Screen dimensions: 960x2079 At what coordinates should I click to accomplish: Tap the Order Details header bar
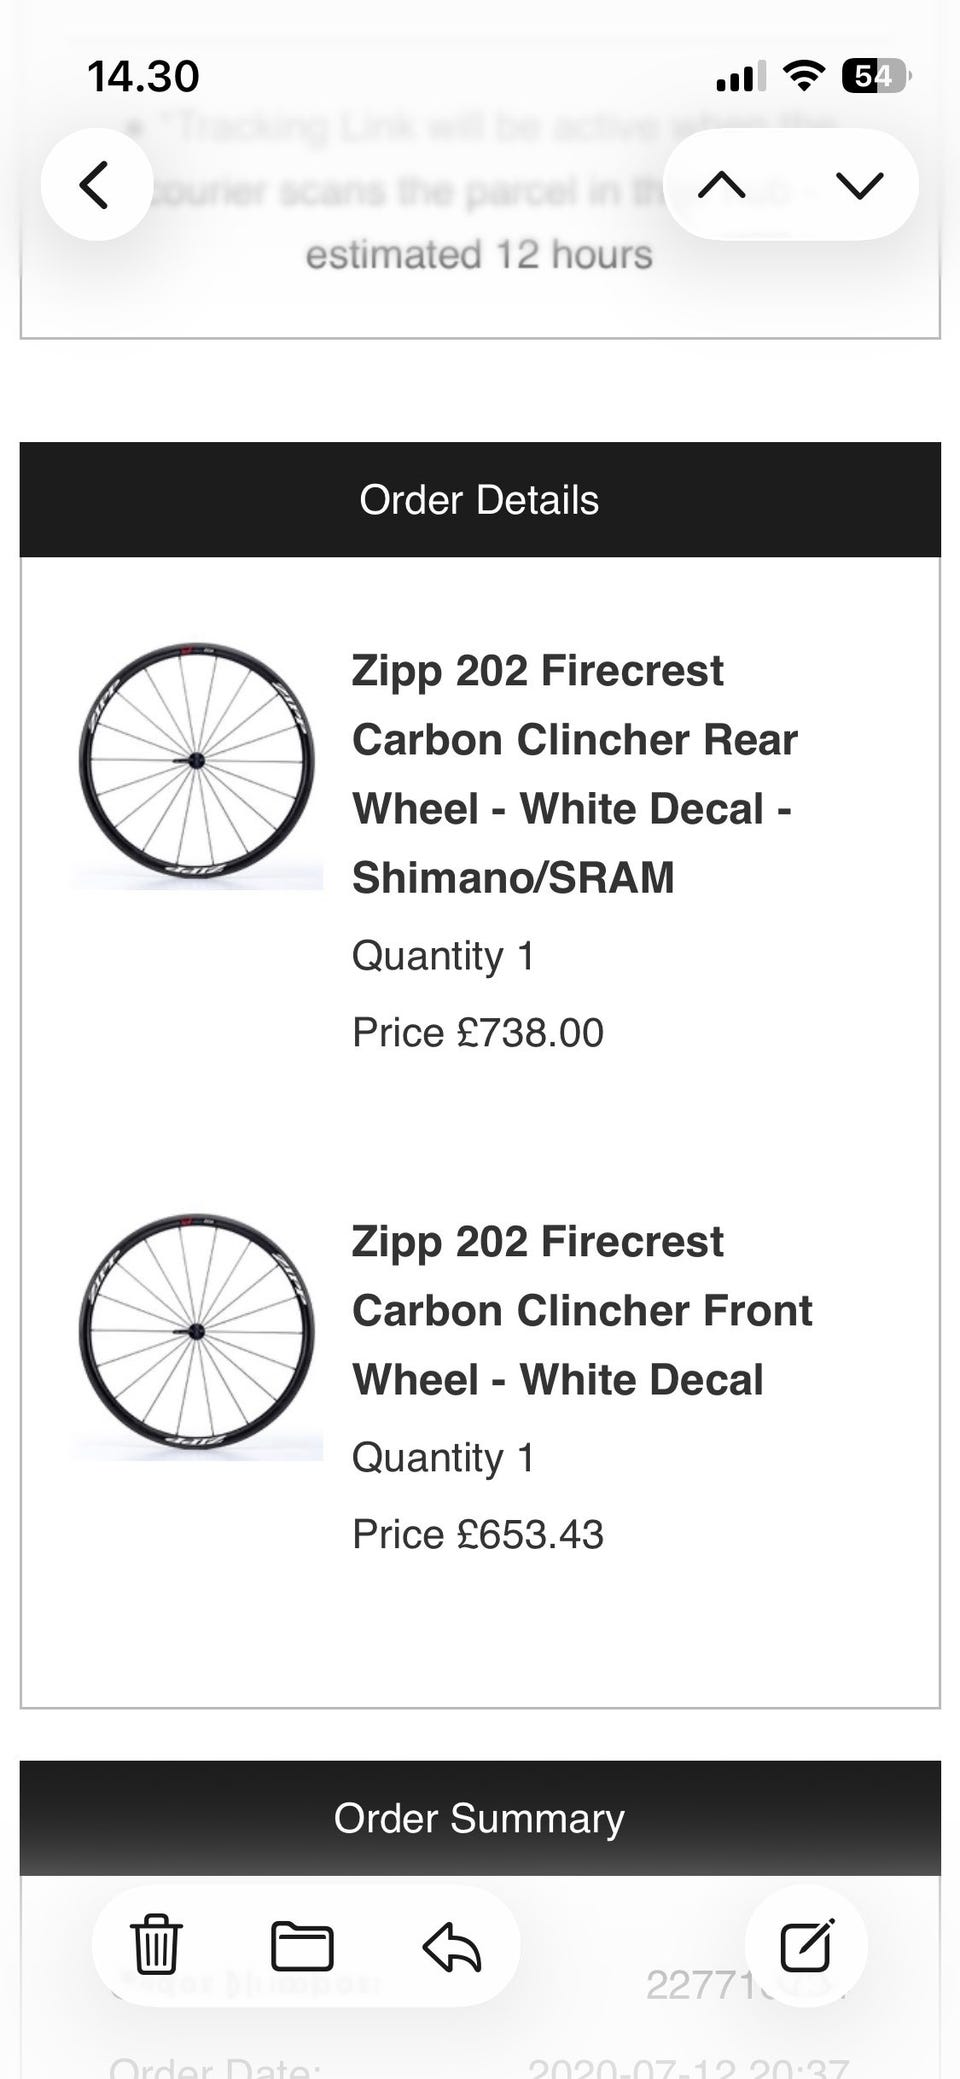pos(480,499)
